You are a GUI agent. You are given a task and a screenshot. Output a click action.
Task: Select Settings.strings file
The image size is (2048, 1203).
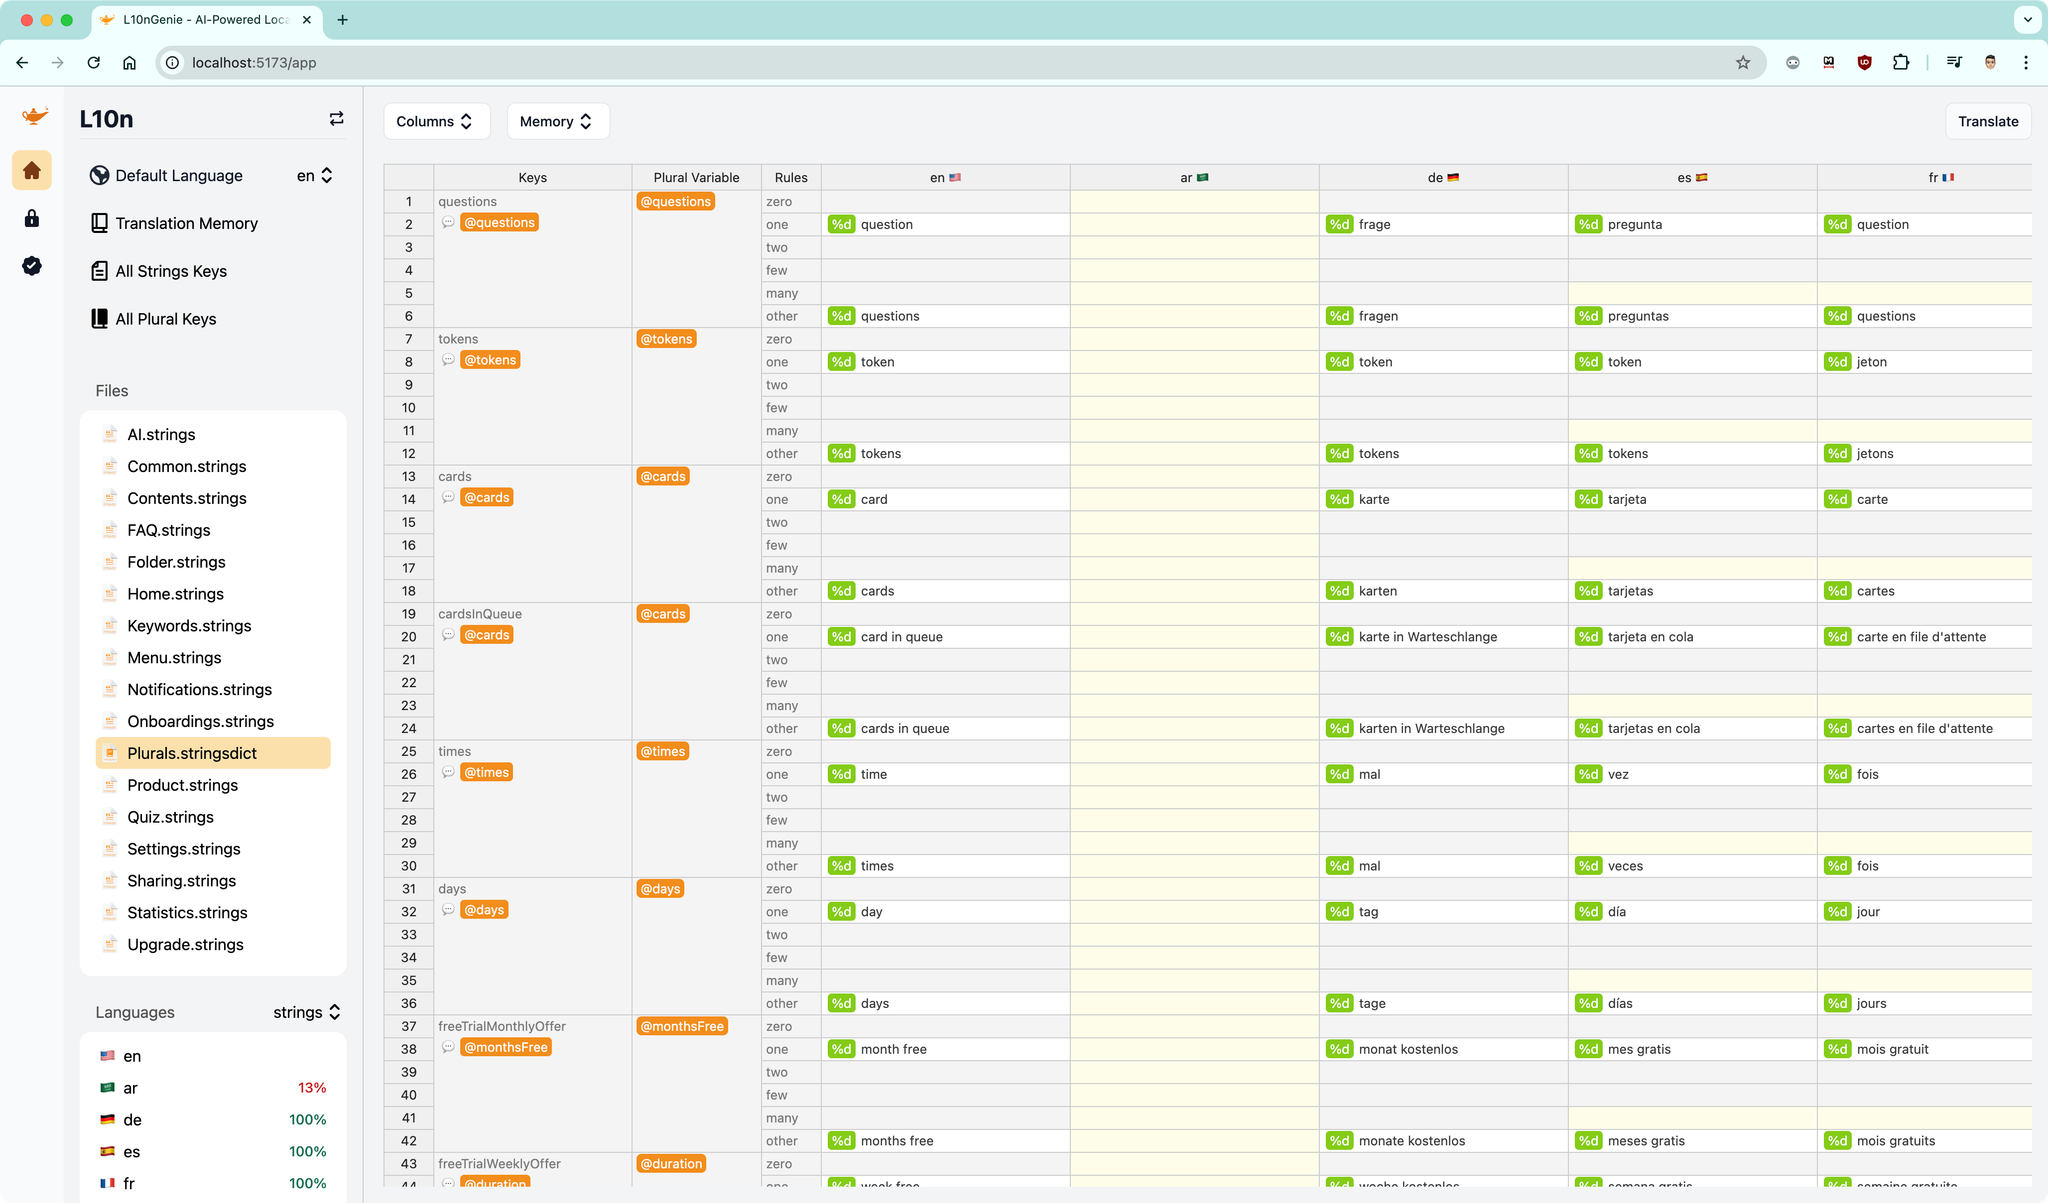pyautogui.click(x=213, y=849)
